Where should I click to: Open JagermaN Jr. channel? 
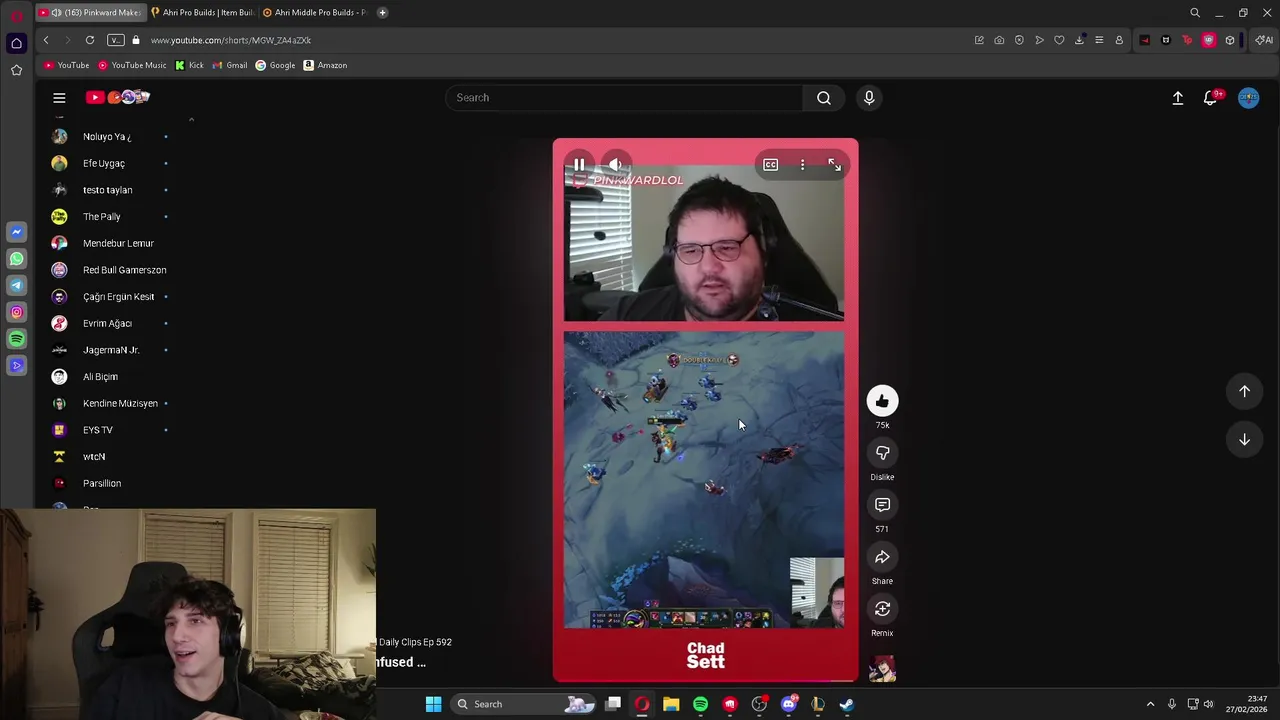(110, 350)
